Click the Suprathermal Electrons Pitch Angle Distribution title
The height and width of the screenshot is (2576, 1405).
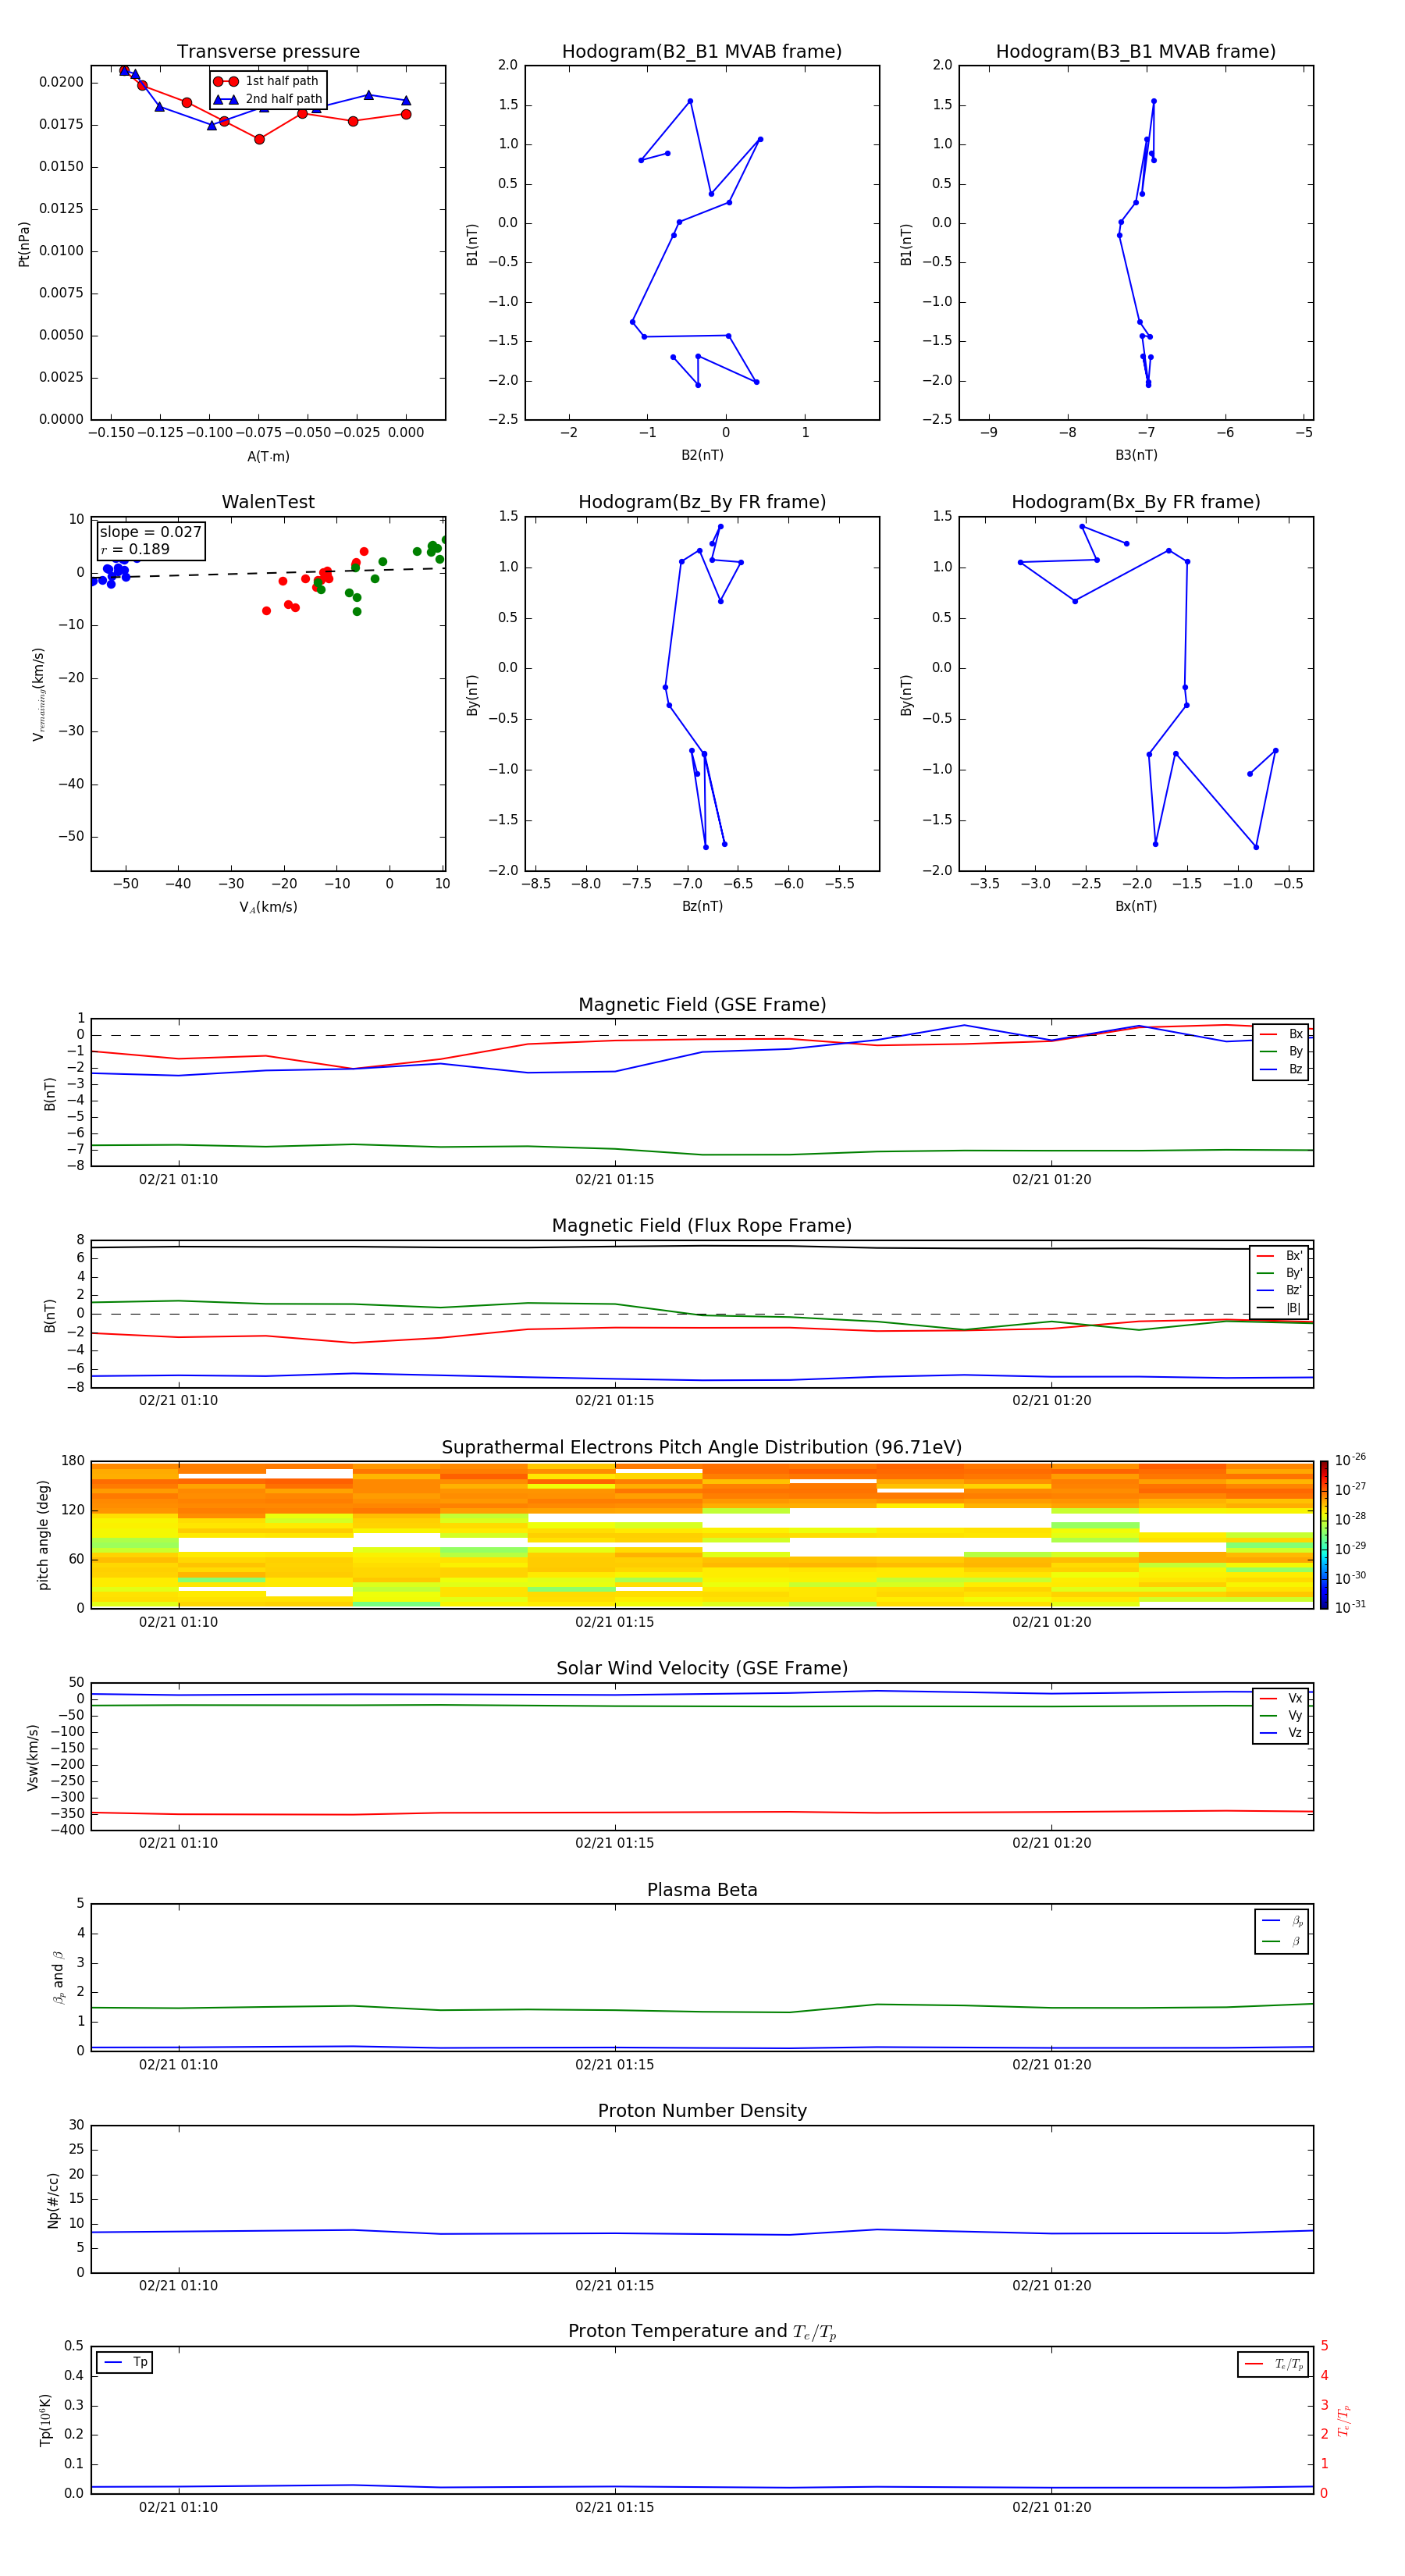(x=702, y=1448)
